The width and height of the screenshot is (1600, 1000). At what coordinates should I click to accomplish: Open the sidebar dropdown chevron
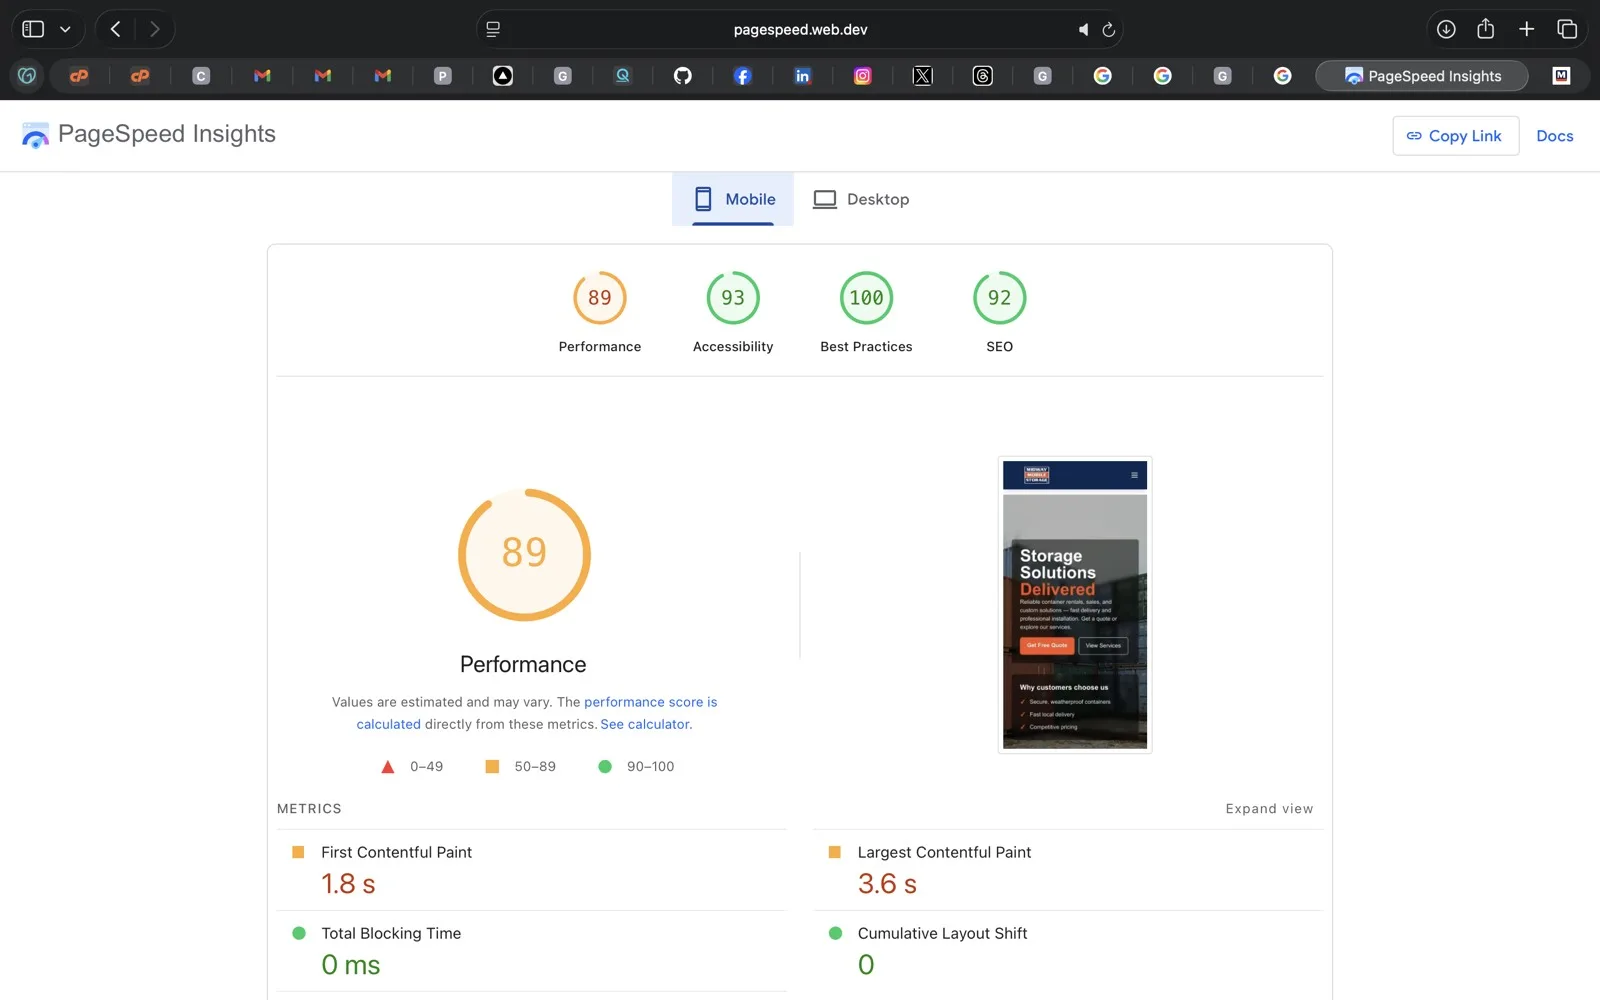tap(65, 29)
